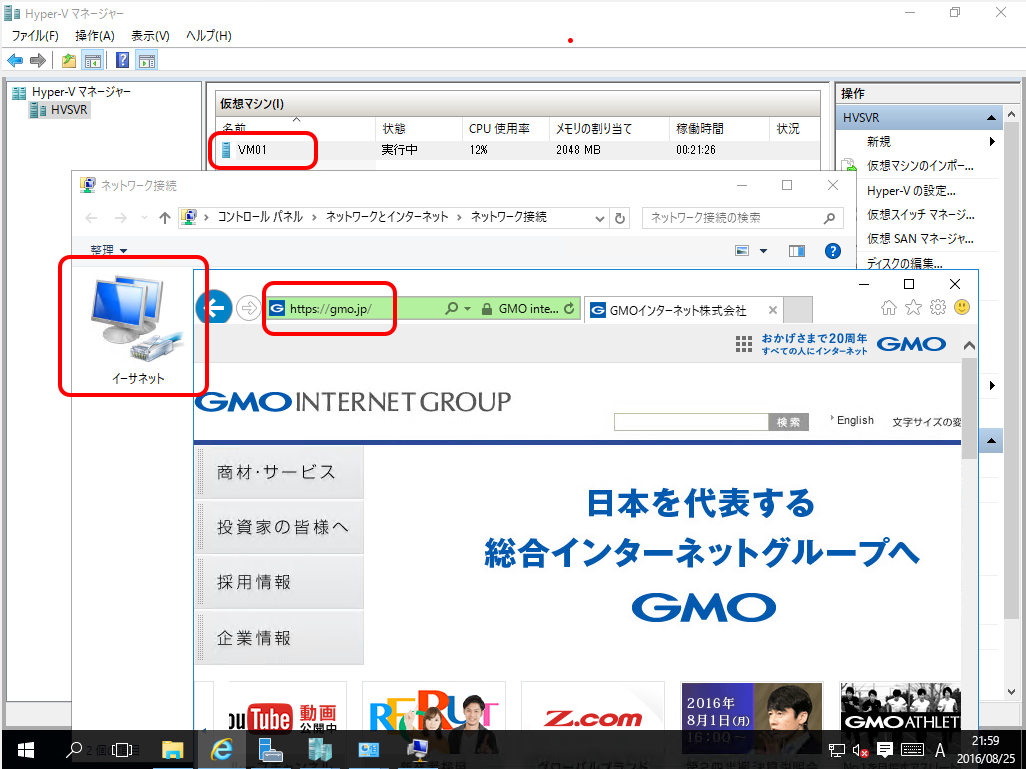1026x769 pixels.
Task: Expand the view options dropdown arrow in ネットワーク接続
Action: tap(763, 251)
